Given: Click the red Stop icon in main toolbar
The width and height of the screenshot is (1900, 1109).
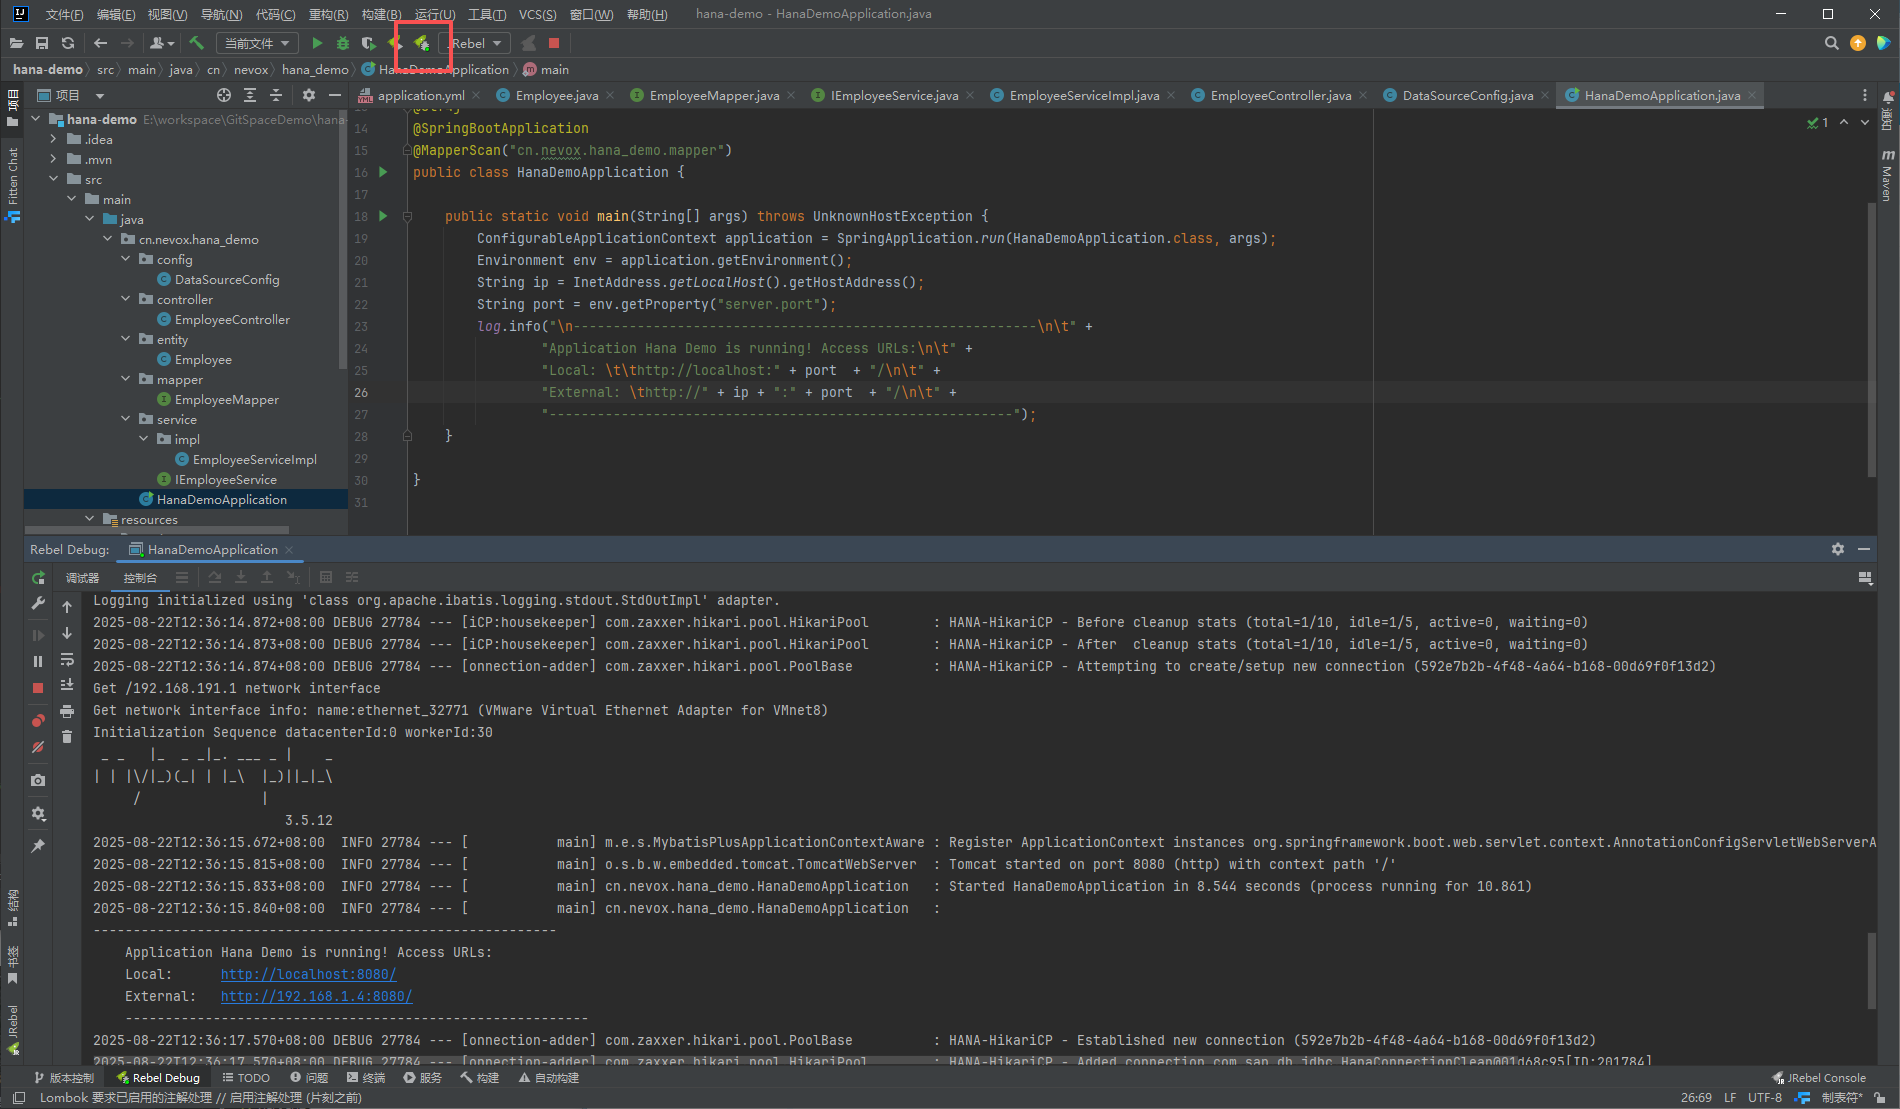Looking at the screenshot, I should (554, 43).
